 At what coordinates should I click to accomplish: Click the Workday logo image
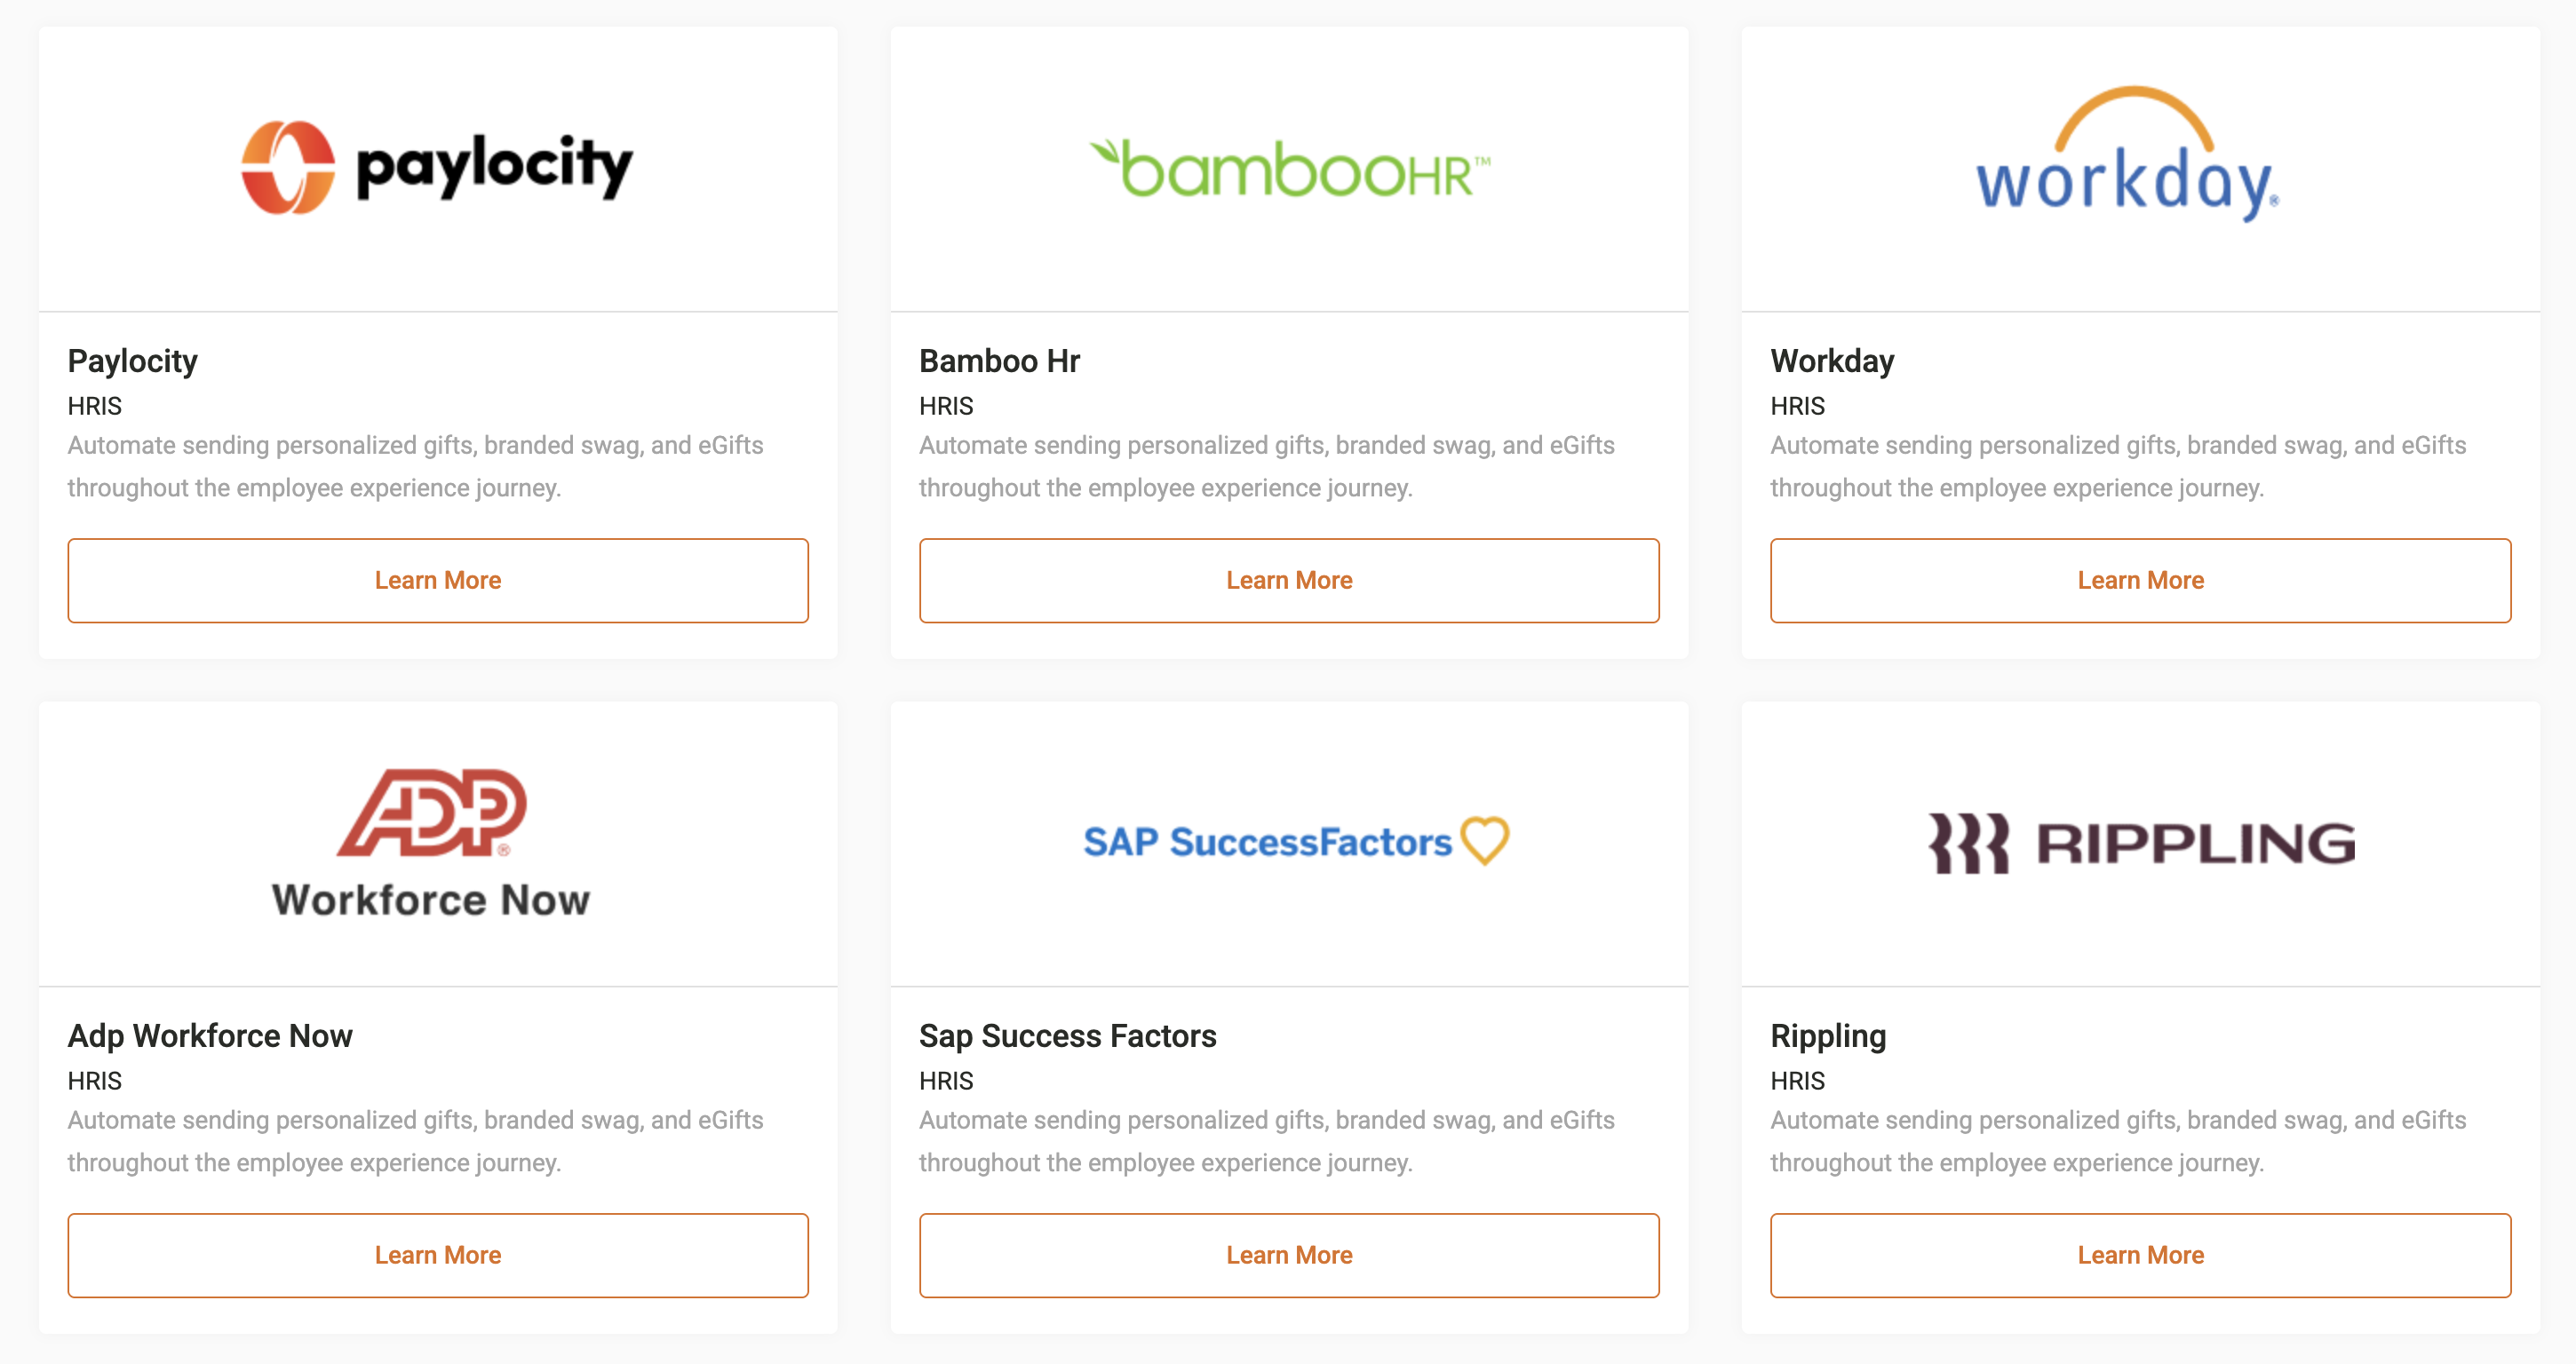tap(2127, 156)
